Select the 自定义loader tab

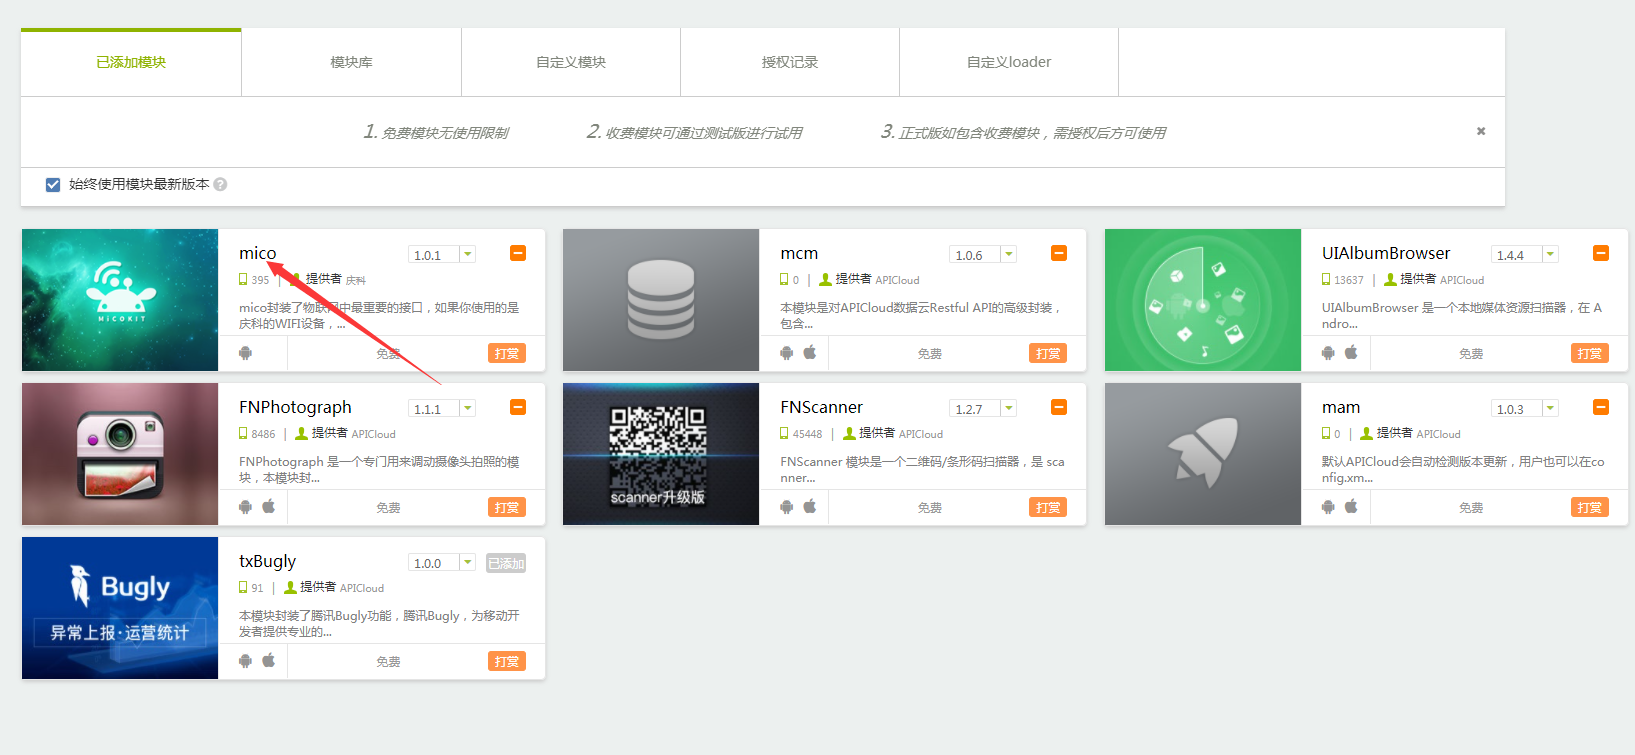tap(1009, 62)
